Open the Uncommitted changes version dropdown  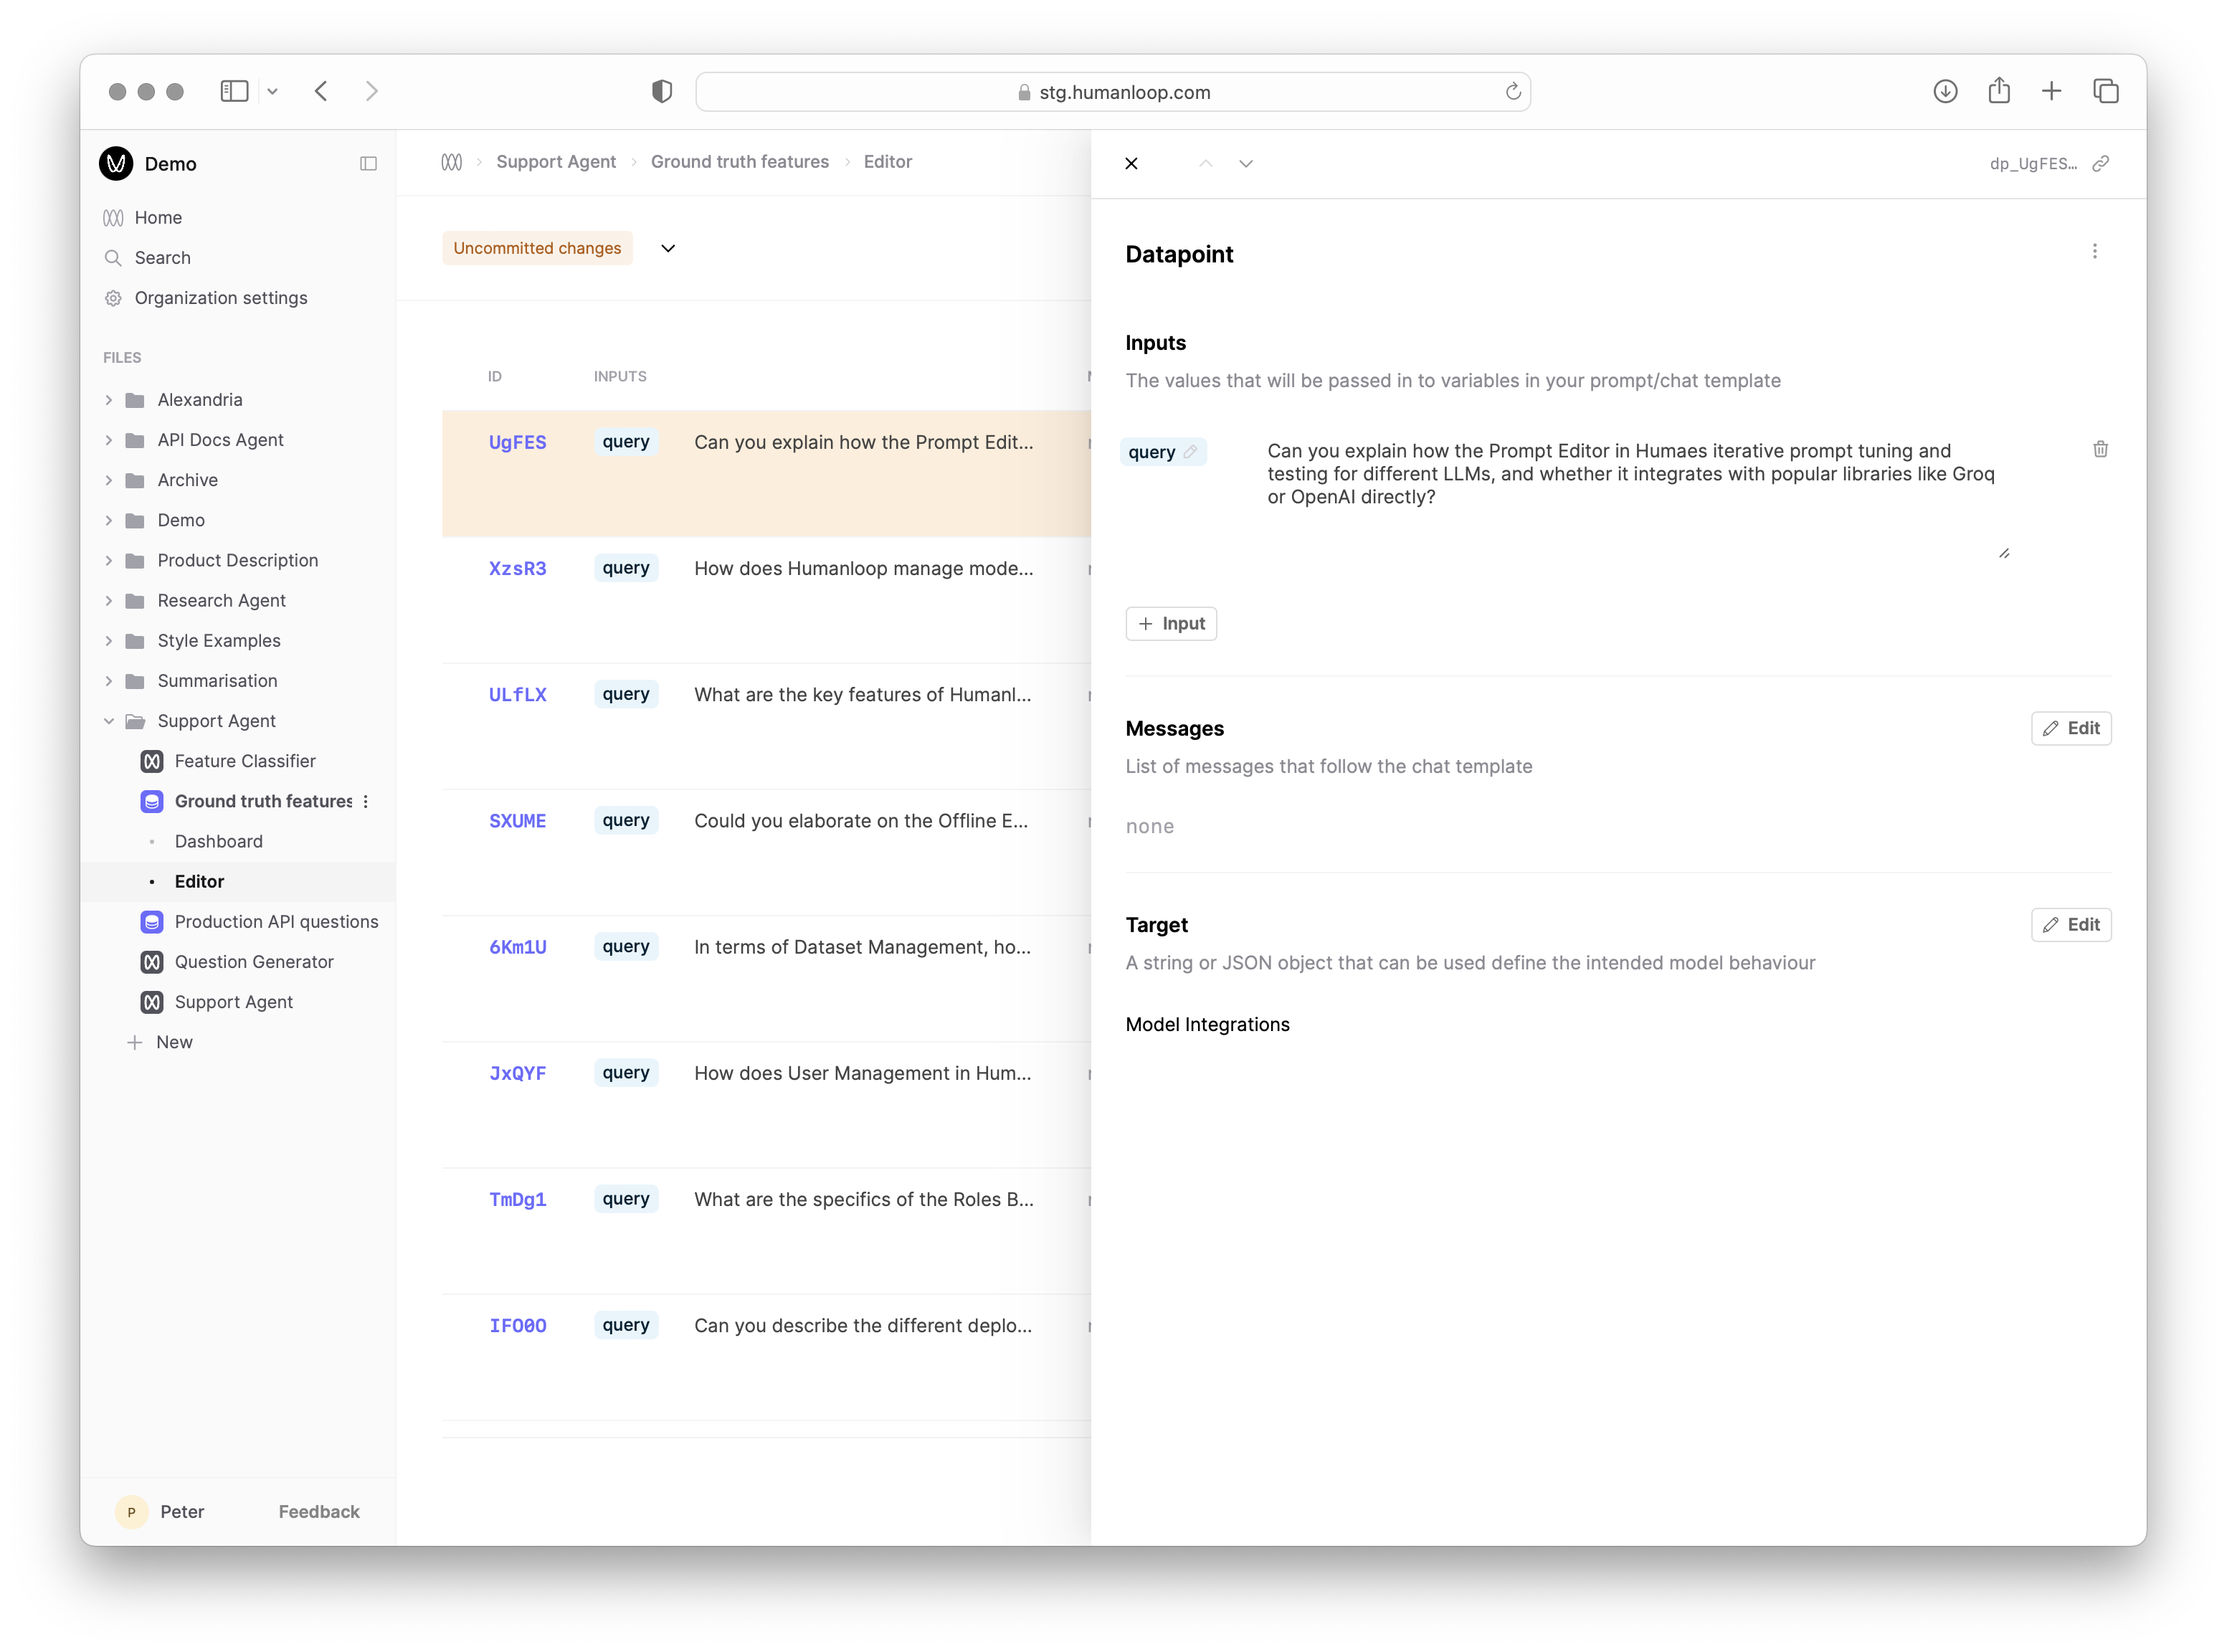pyautogui.click(x=667, y=248)
